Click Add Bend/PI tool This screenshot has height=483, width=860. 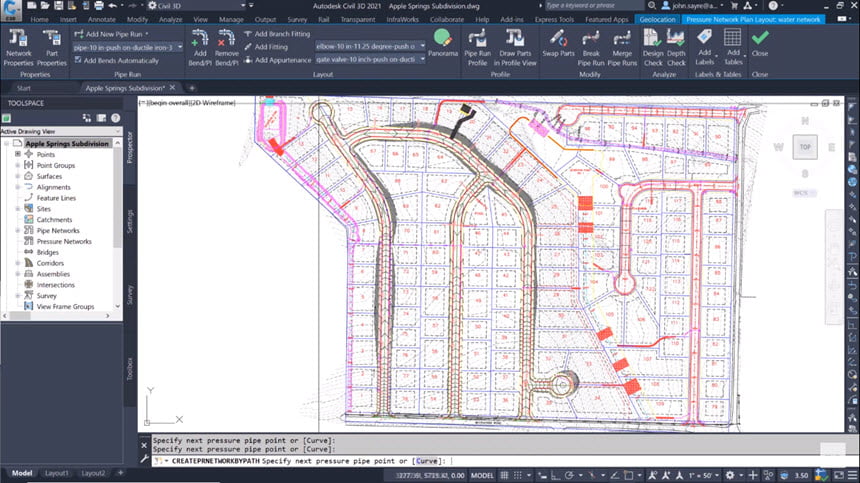[x=200, y=48]
